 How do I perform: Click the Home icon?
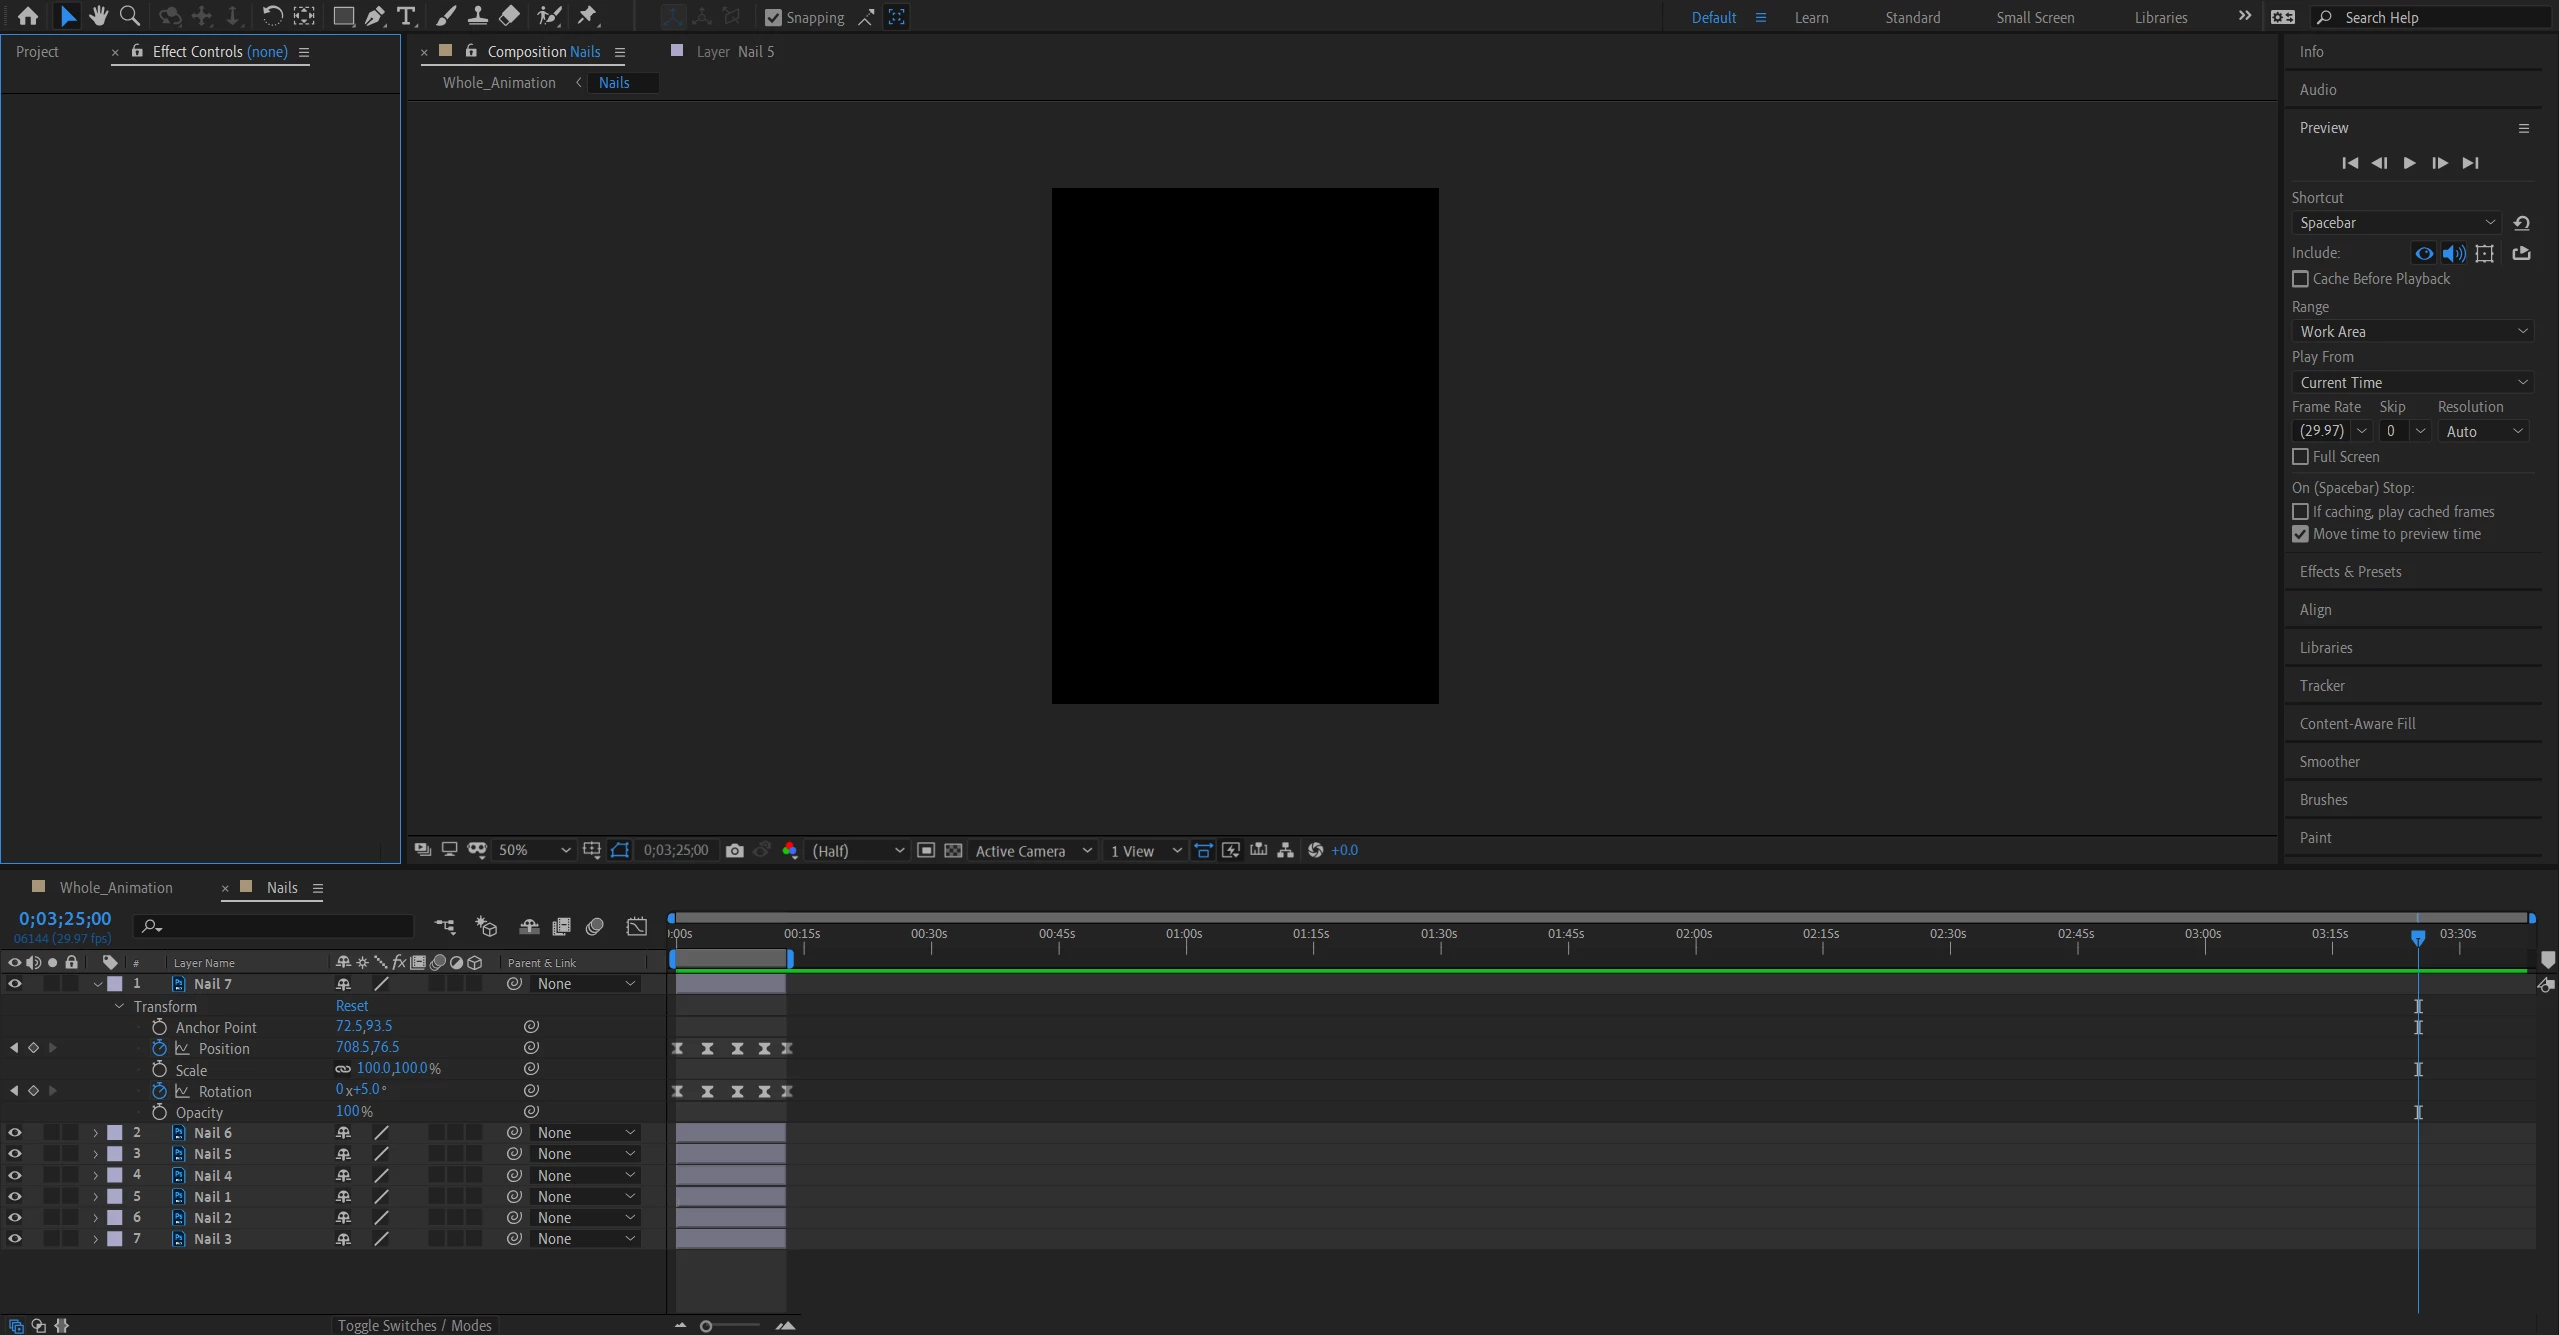[x=28, y=16]
